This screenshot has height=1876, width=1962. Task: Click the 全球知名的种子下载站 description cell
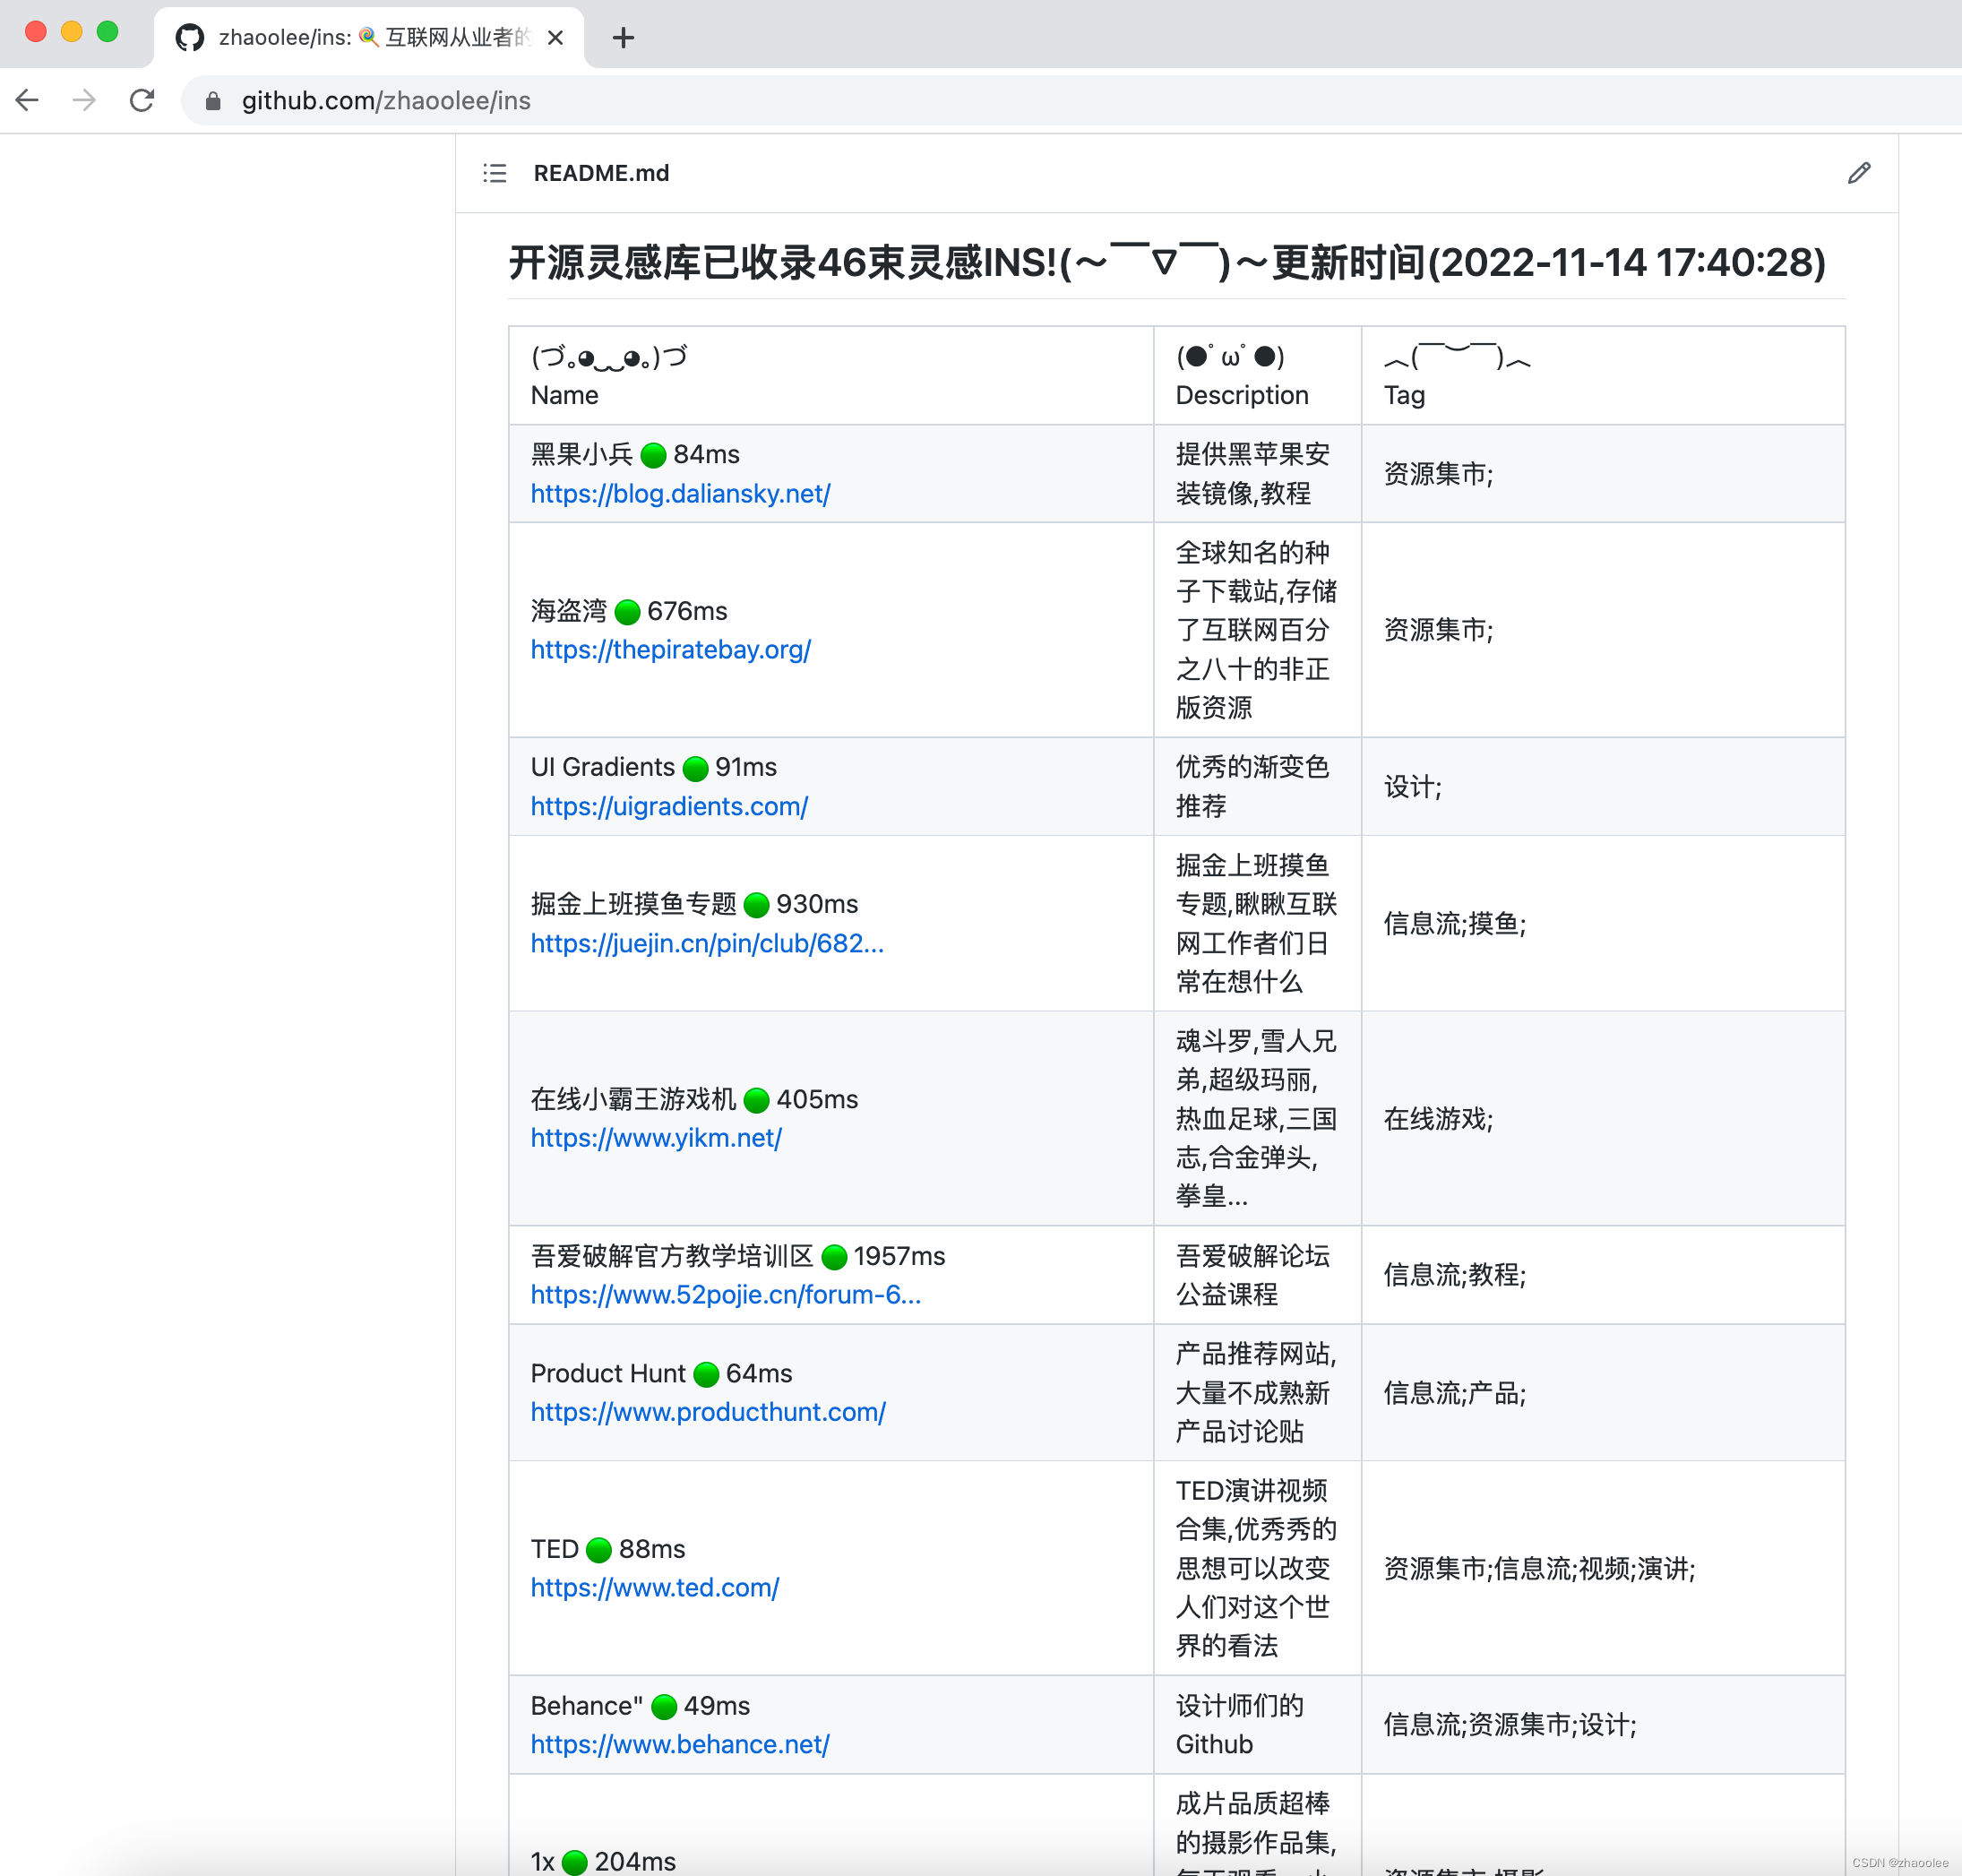pos(1256,630)
